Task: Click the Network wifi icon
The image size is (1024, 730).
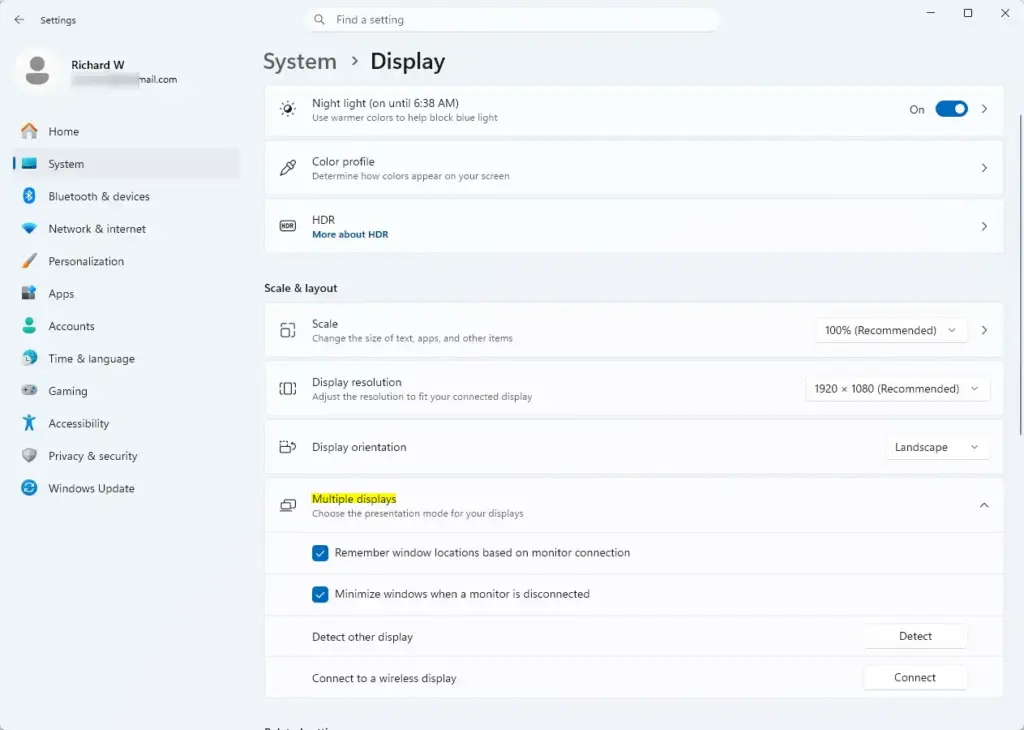Action: (x=29, y=229)
